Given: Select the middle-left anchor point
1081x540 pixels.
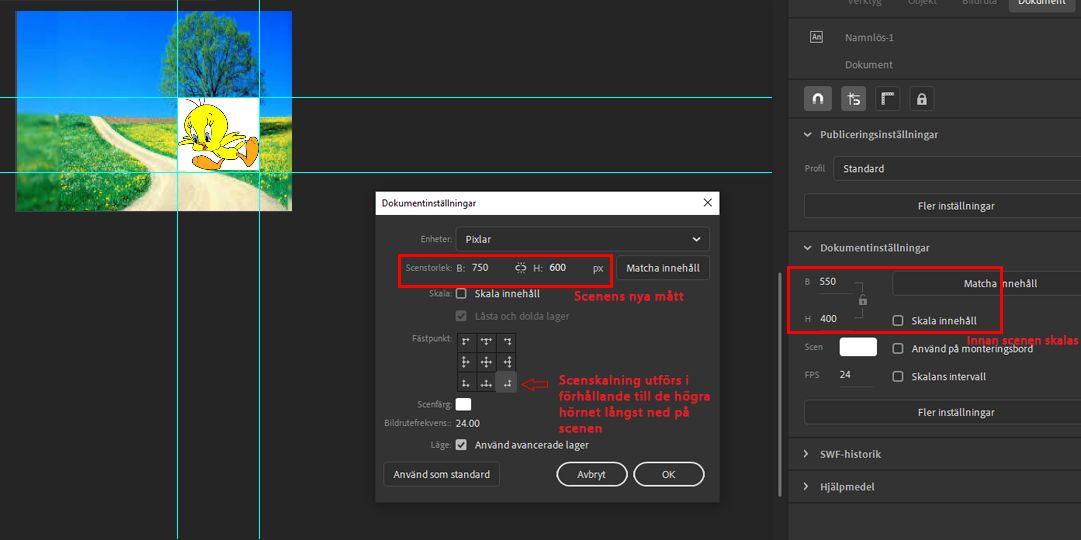Looking at the screenshot, I should [x=466, y=362].
